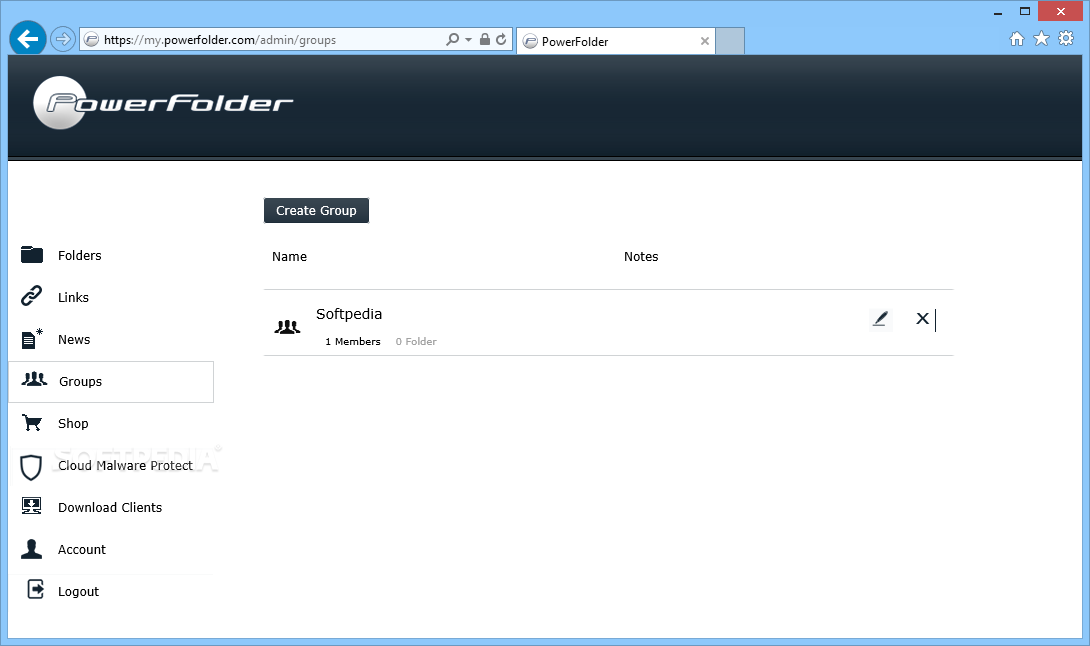This screenshot has height=646, width=1090.
Task: Click the Softpedia group people icon
Action: click(x=287, y=327)
